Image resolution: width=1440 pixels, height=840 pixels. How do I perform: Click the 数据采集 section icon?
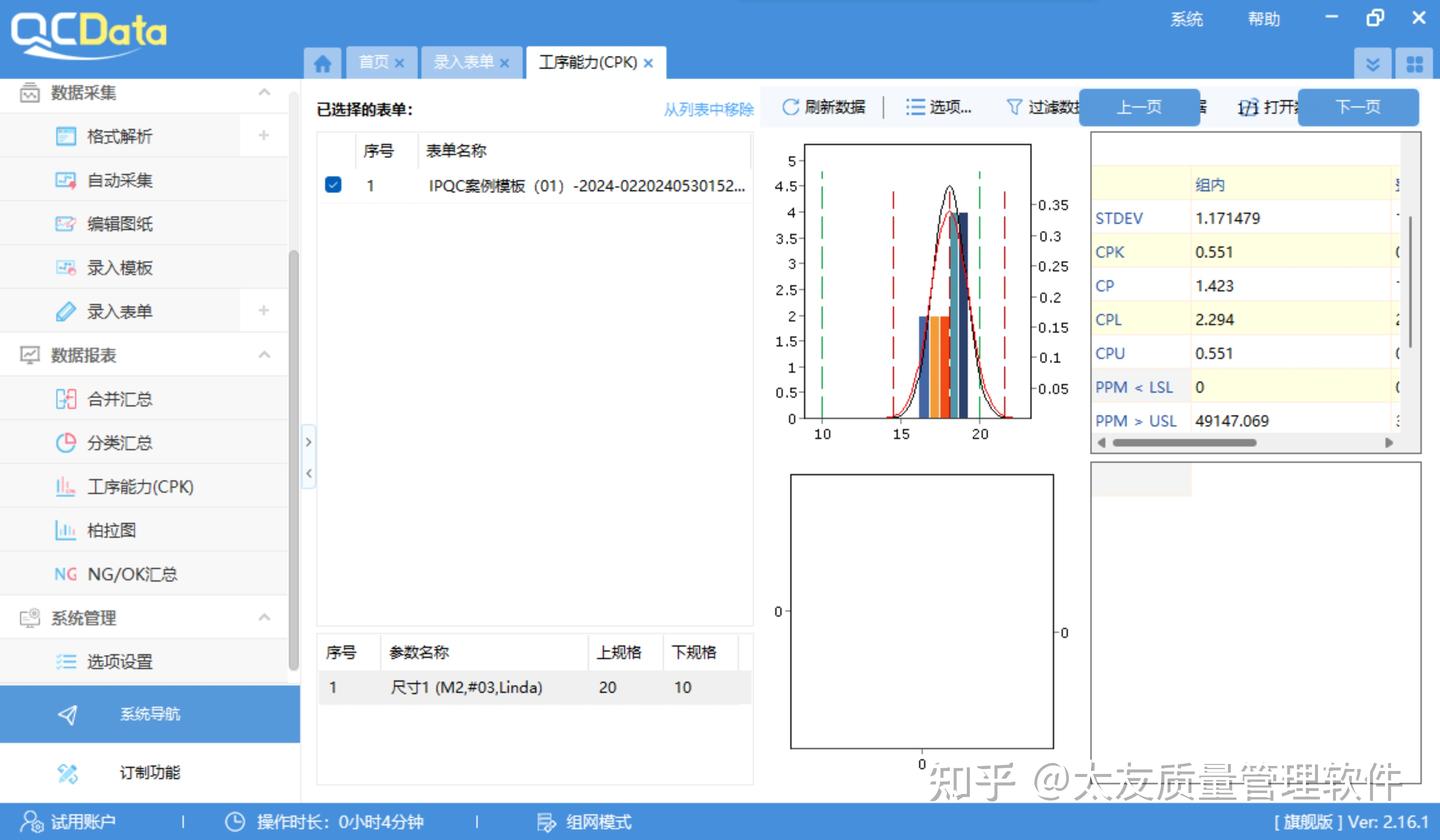tap(30, 92)
